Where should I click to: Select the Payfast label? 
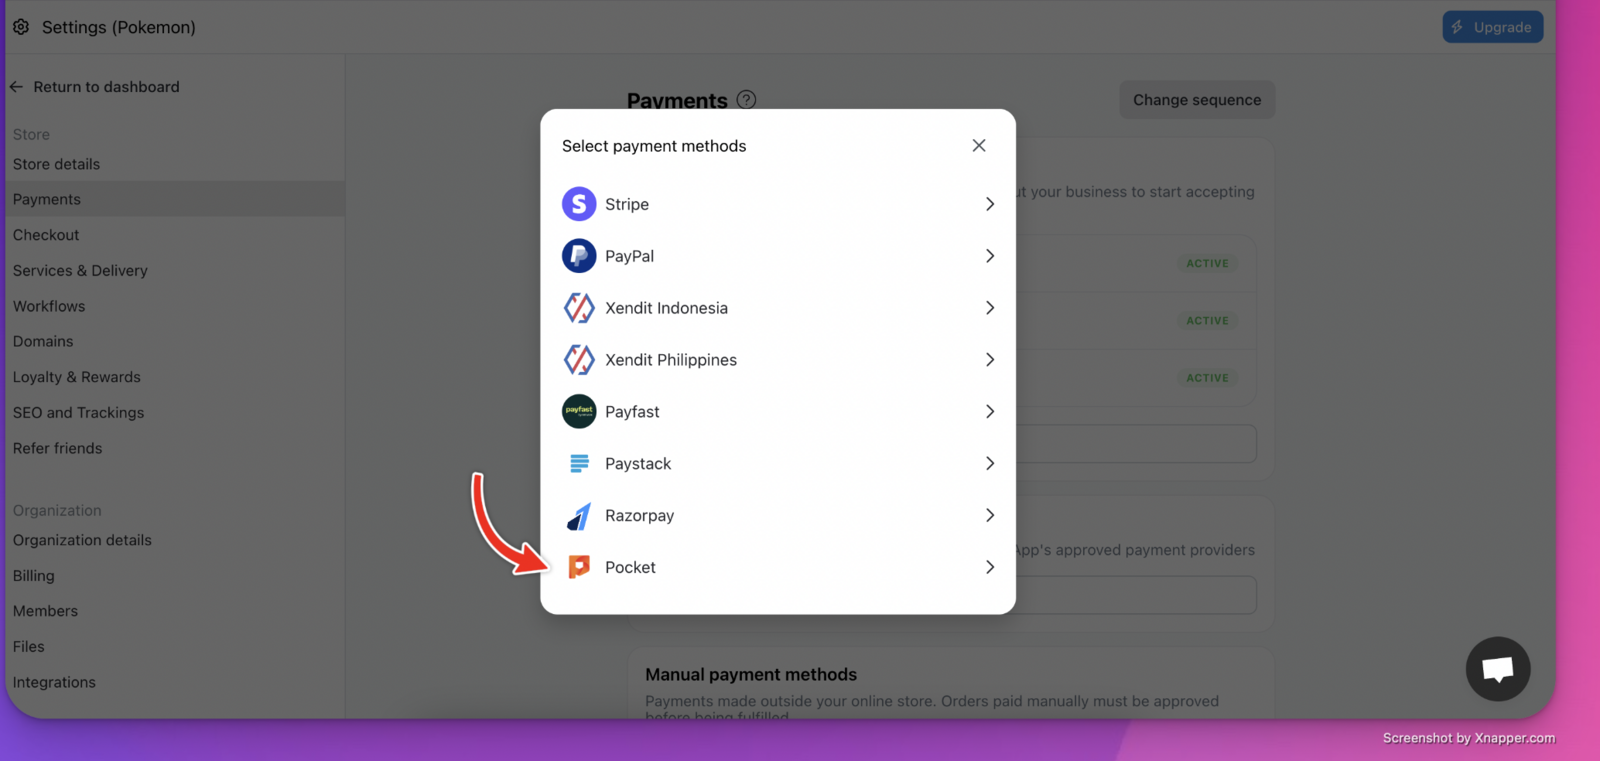(632, 412)
